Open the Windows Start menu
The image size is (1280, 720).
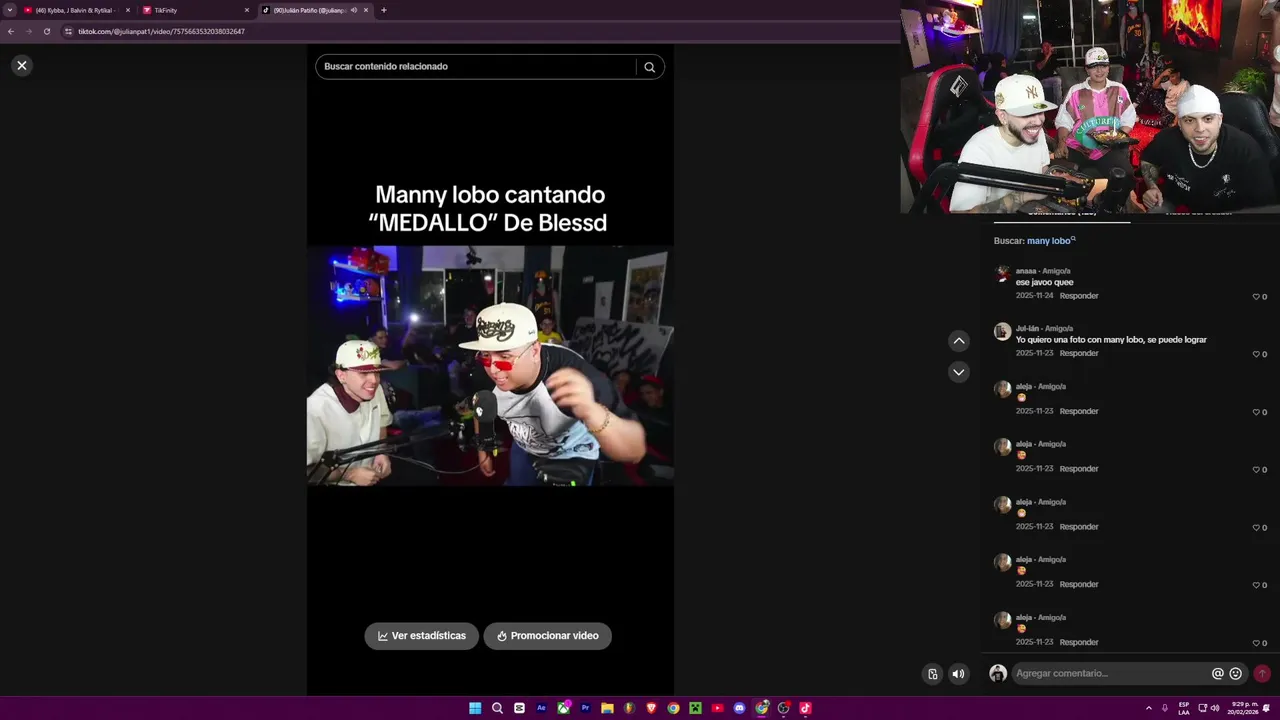(475, 708)
